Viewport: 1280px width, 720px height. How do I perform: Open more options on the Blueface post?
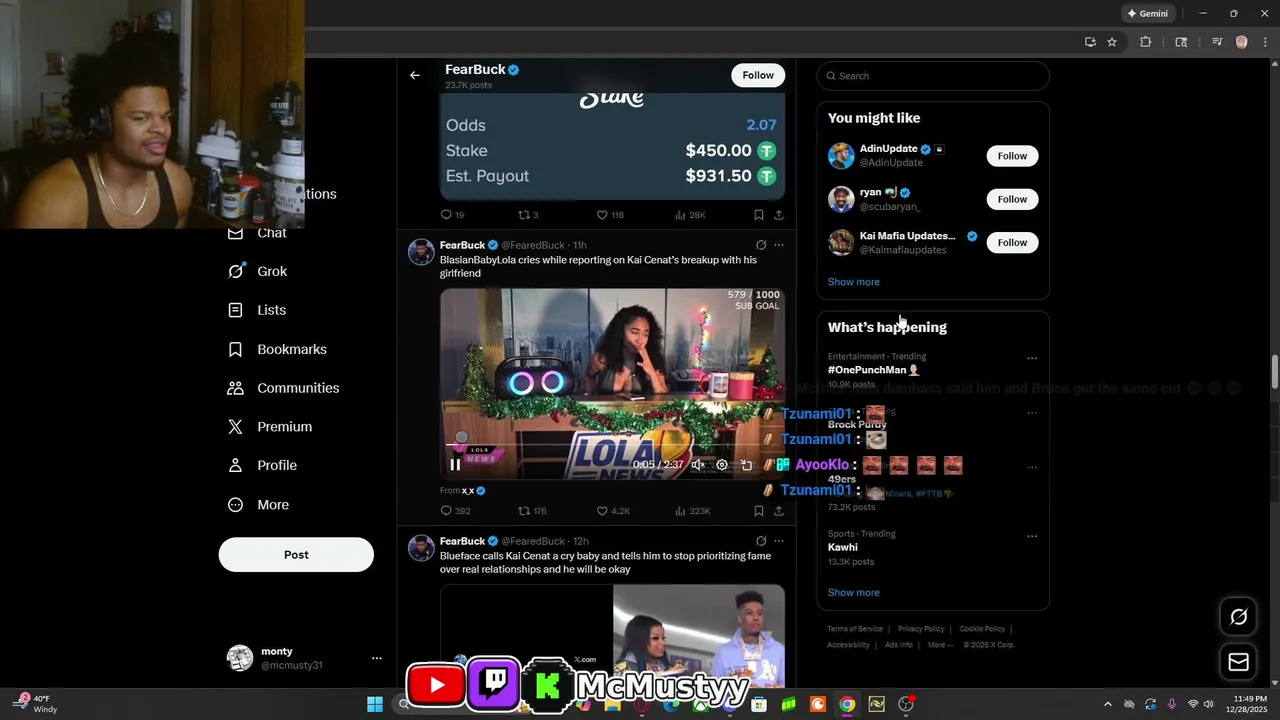[779, 541]
